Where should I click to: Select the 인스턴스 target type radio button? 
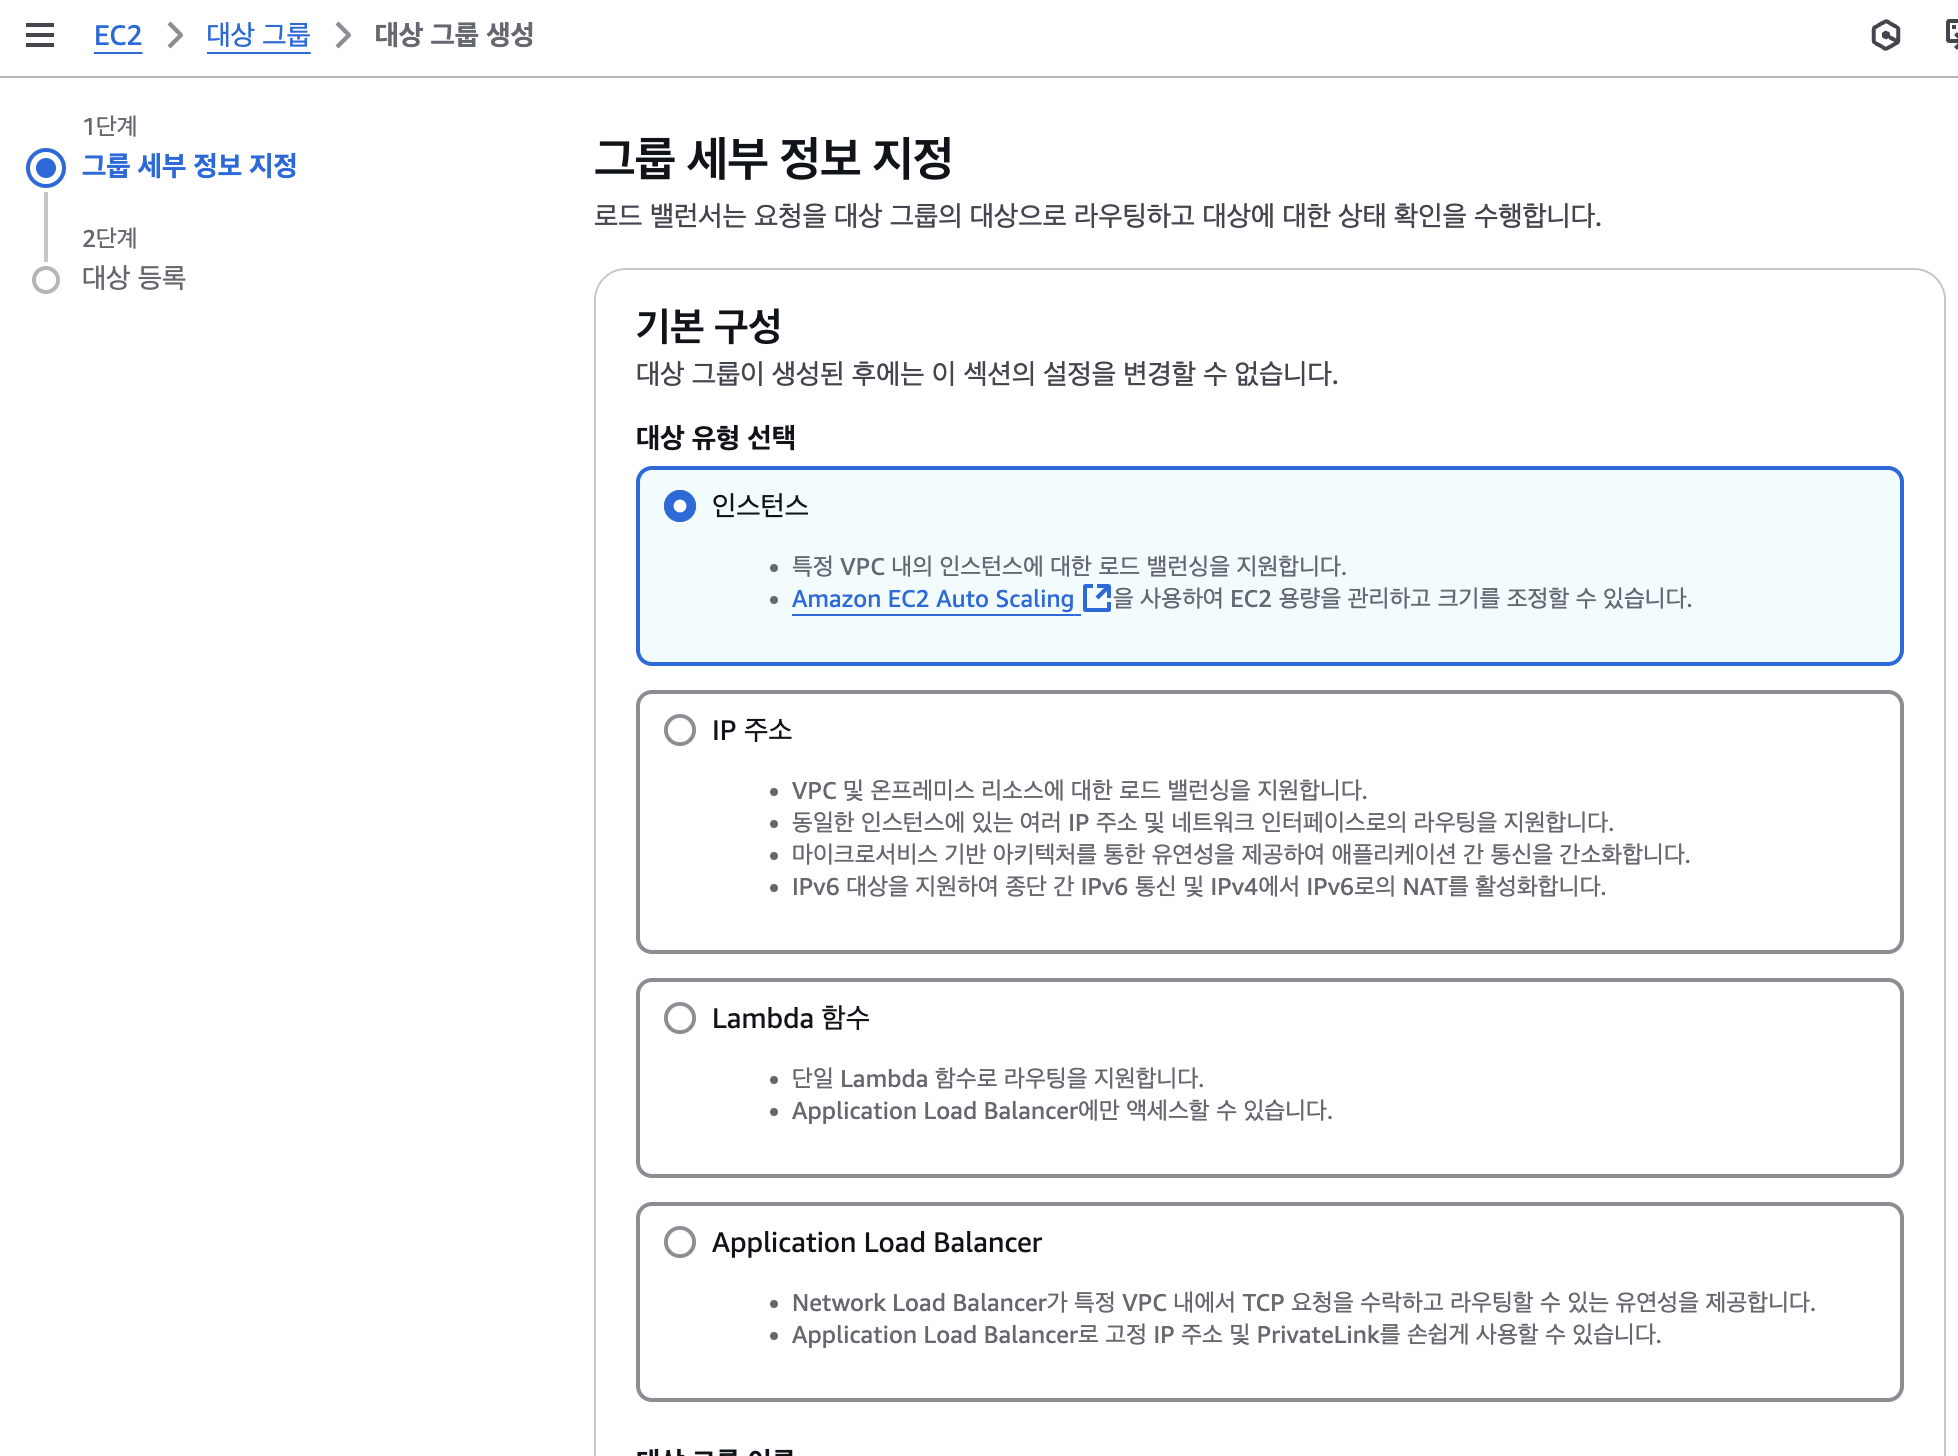coord(680,506)
